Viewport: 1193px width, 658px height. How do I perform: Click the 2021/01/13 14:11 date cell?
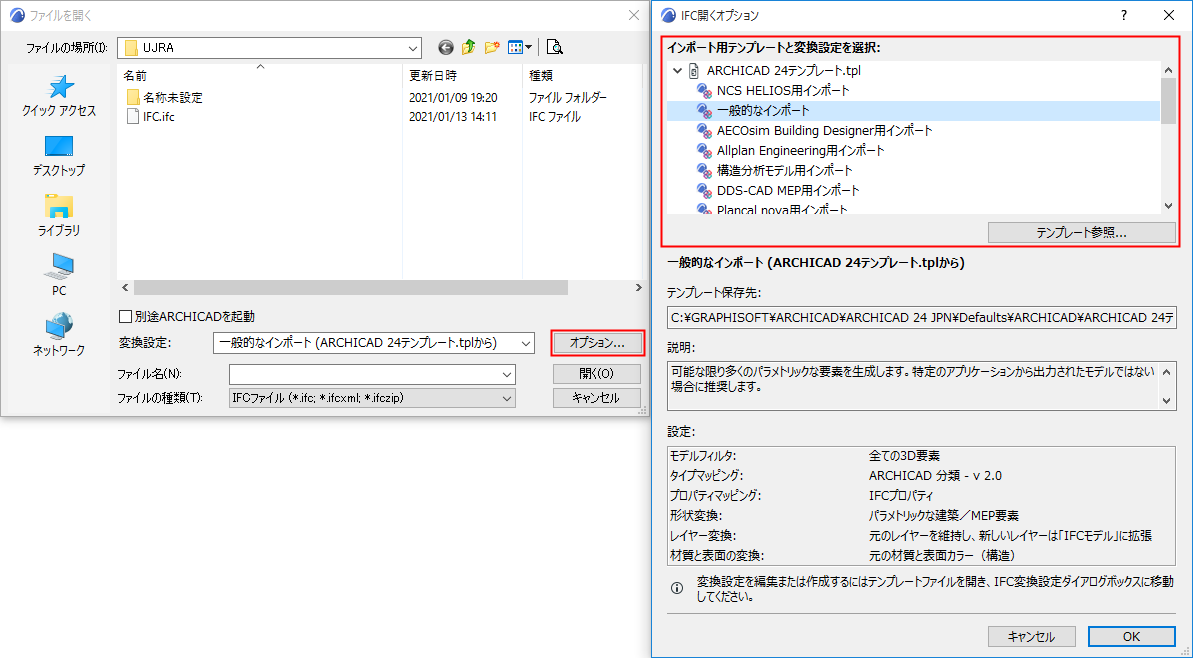453,117
